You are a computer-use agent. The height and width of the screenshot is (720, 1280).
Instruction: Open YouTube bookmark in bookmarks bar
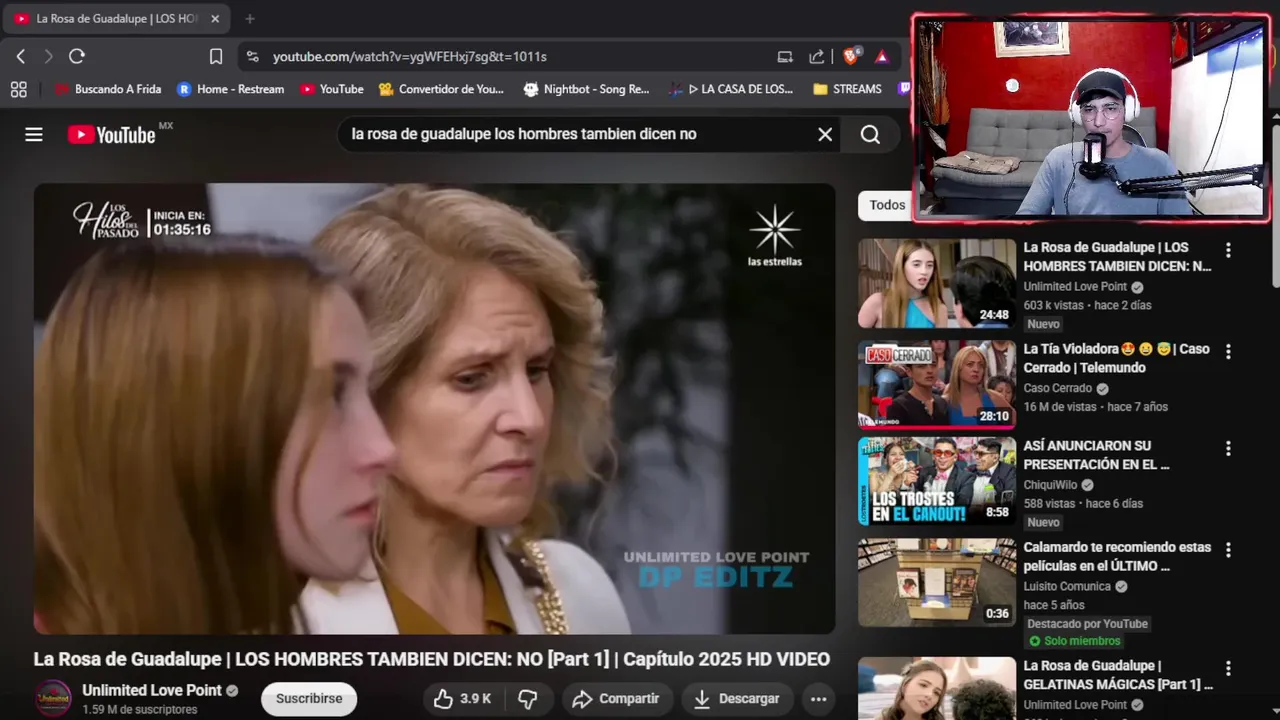(331, 89)
